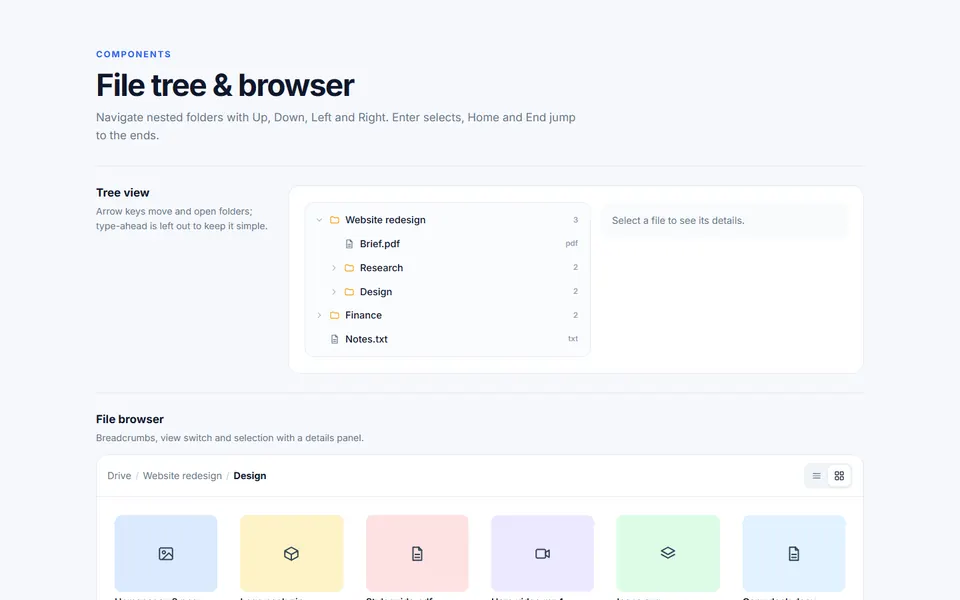Screen dimensions: 960x600
Task: Click the 'File tree & browser' page title
Action: (225, 85)
